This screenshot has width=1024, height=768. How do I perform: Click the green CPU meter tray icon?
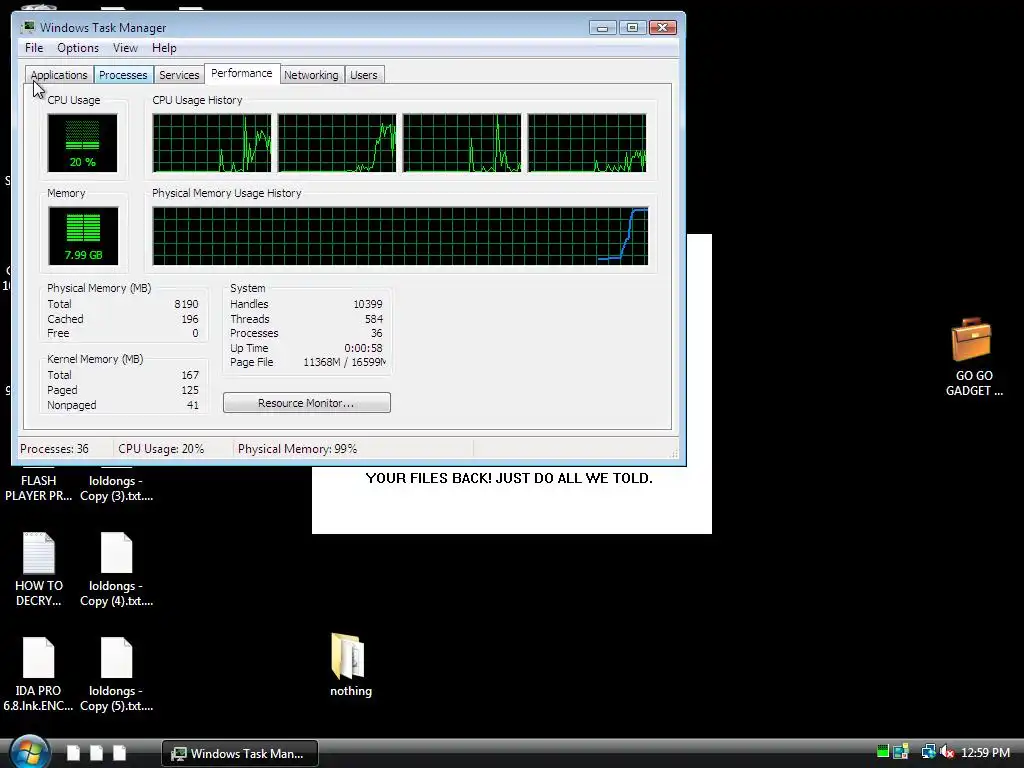pos(883,752)
